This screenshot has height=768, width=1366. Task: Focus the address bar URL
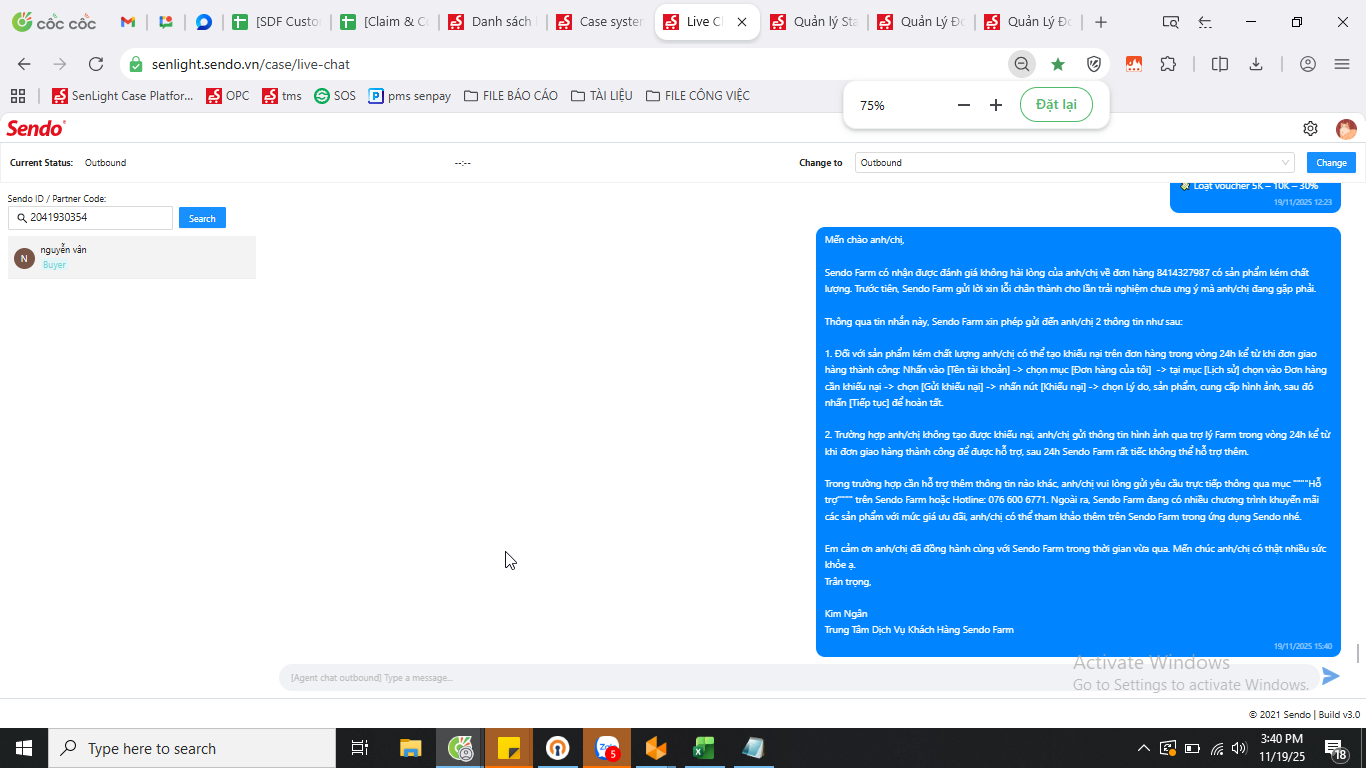click(251, 64)
